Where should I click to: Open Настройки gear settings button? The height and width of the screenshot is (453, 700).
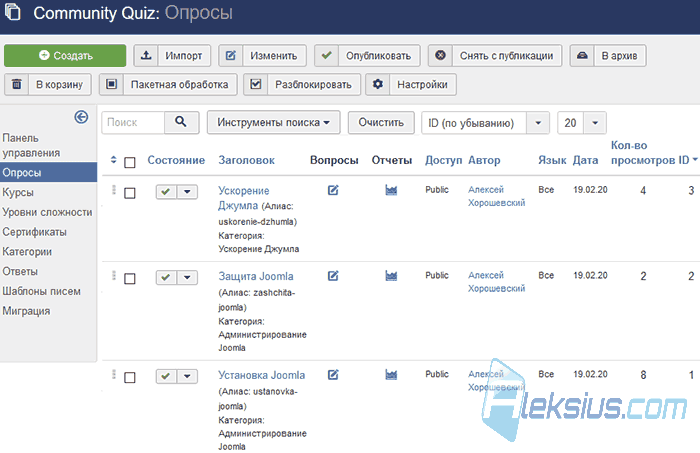click(x=411, y=84)
